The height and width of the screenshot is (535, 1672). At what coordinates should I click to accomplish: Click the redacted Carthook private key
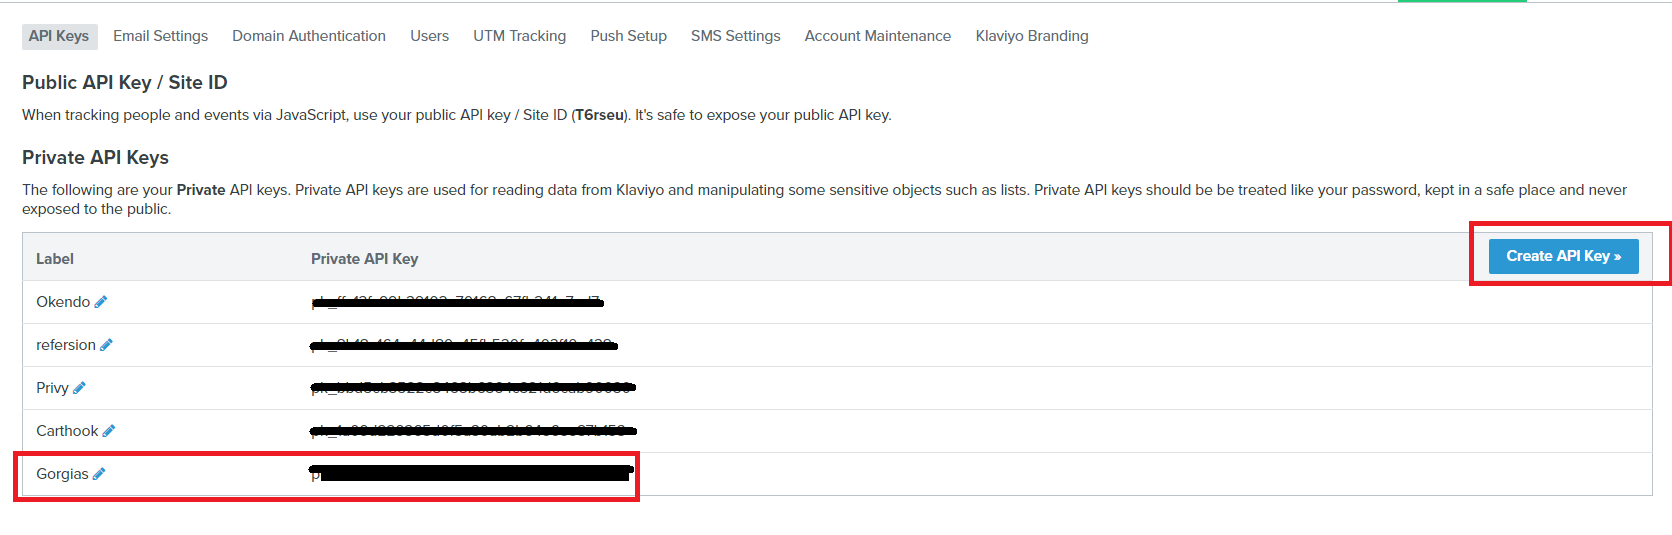pyautogui.click(x=473, y=431)
